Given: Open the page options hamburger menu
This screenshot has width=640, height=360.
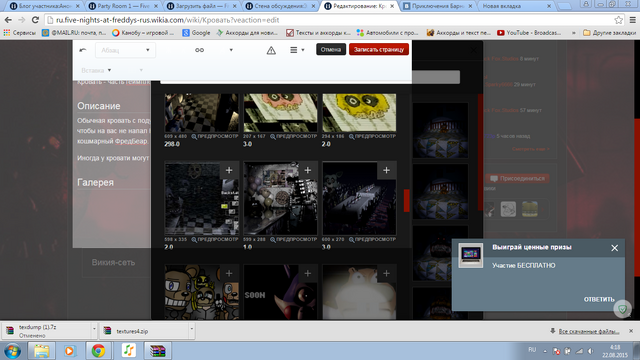Looking at the screenshot, I should coord(297,50).
